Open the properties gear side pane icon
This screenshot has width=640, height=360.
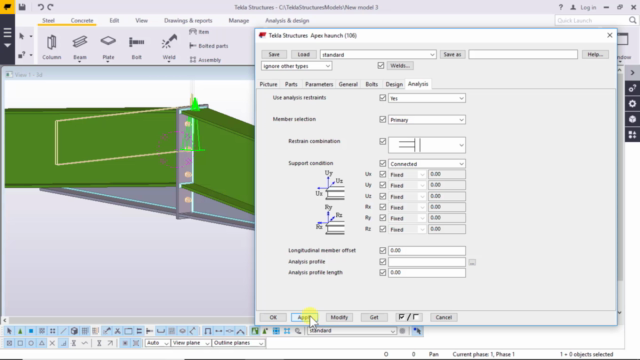(x=632, y=104)
